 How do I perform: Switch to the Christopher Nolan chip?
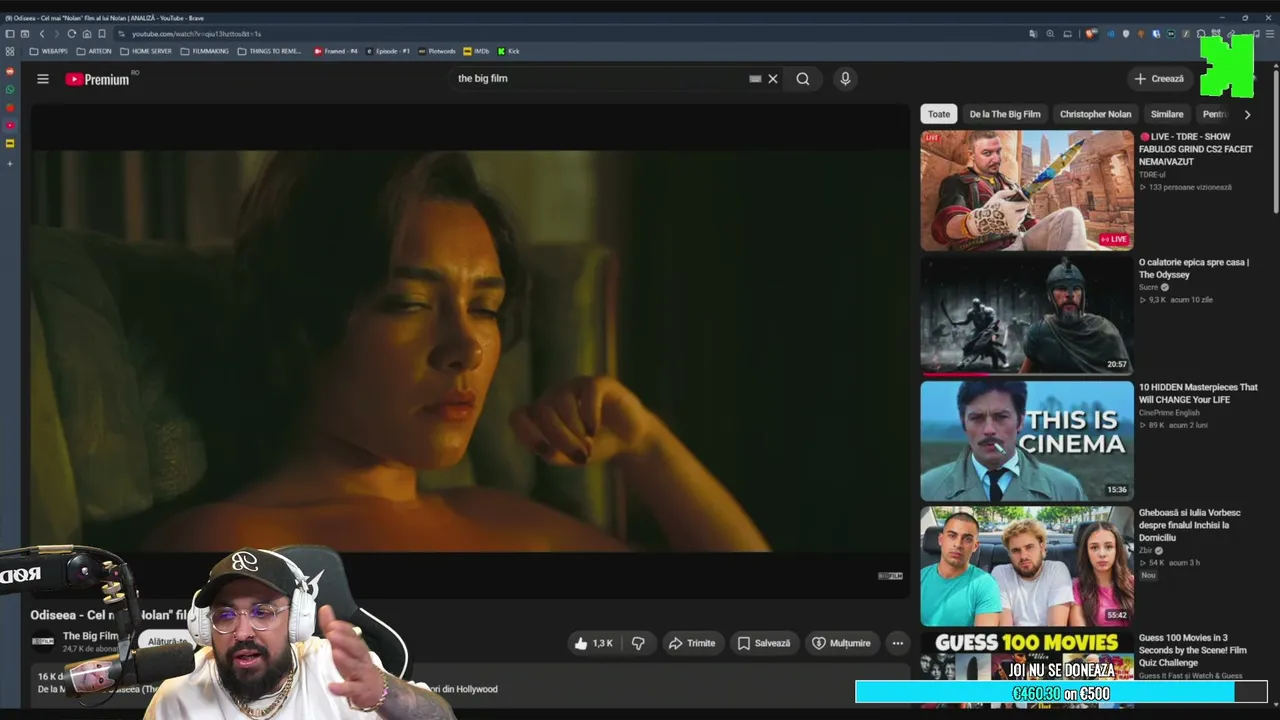[x=1095, y=114]
